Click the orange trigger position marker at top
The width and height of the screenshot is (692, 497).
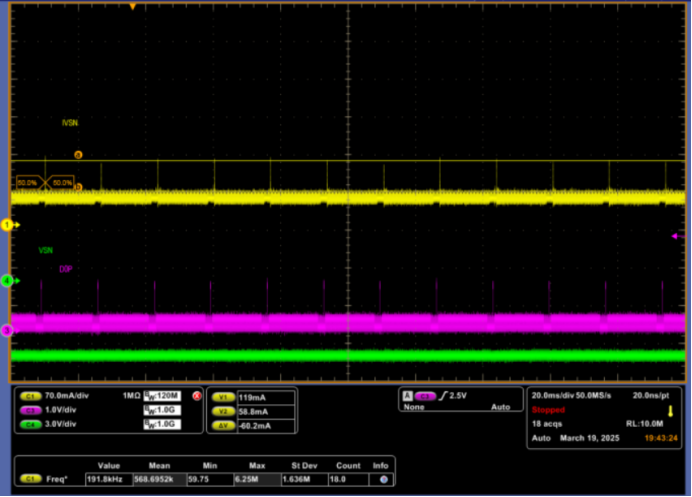tap(133, 6)
